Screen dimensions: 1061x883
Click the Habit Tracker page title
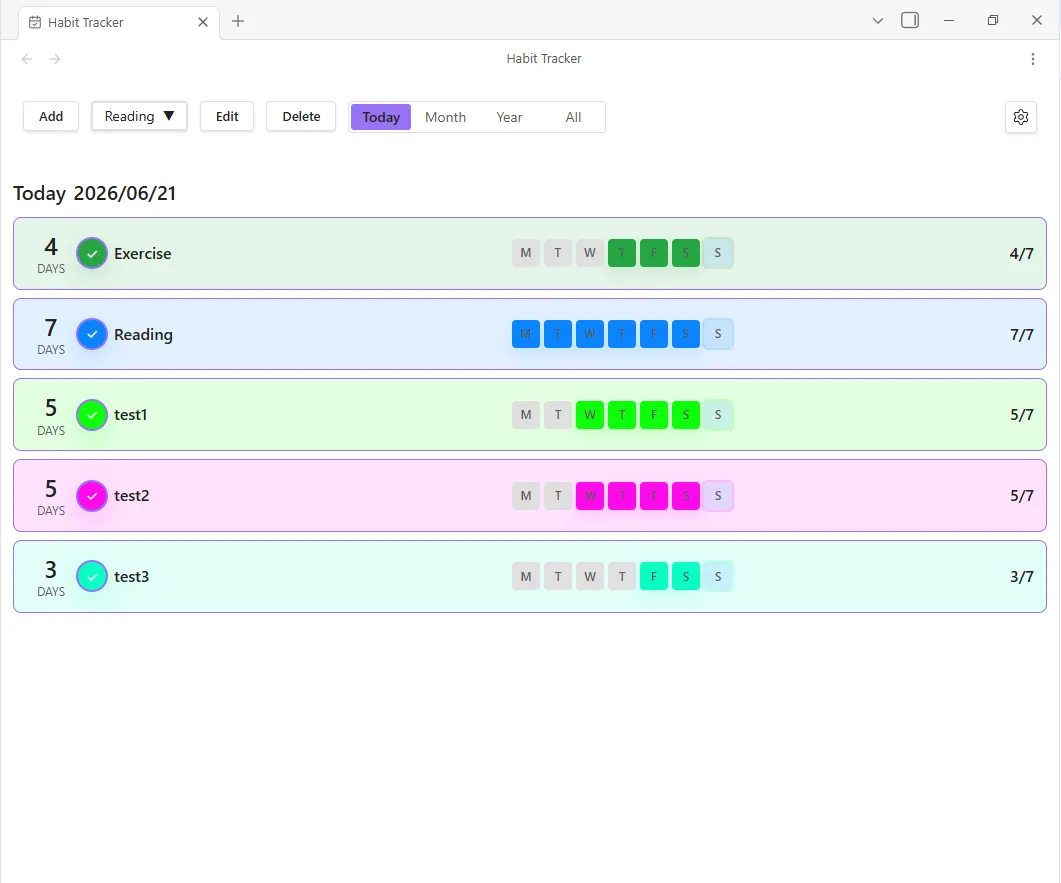(x=544, y=59)
